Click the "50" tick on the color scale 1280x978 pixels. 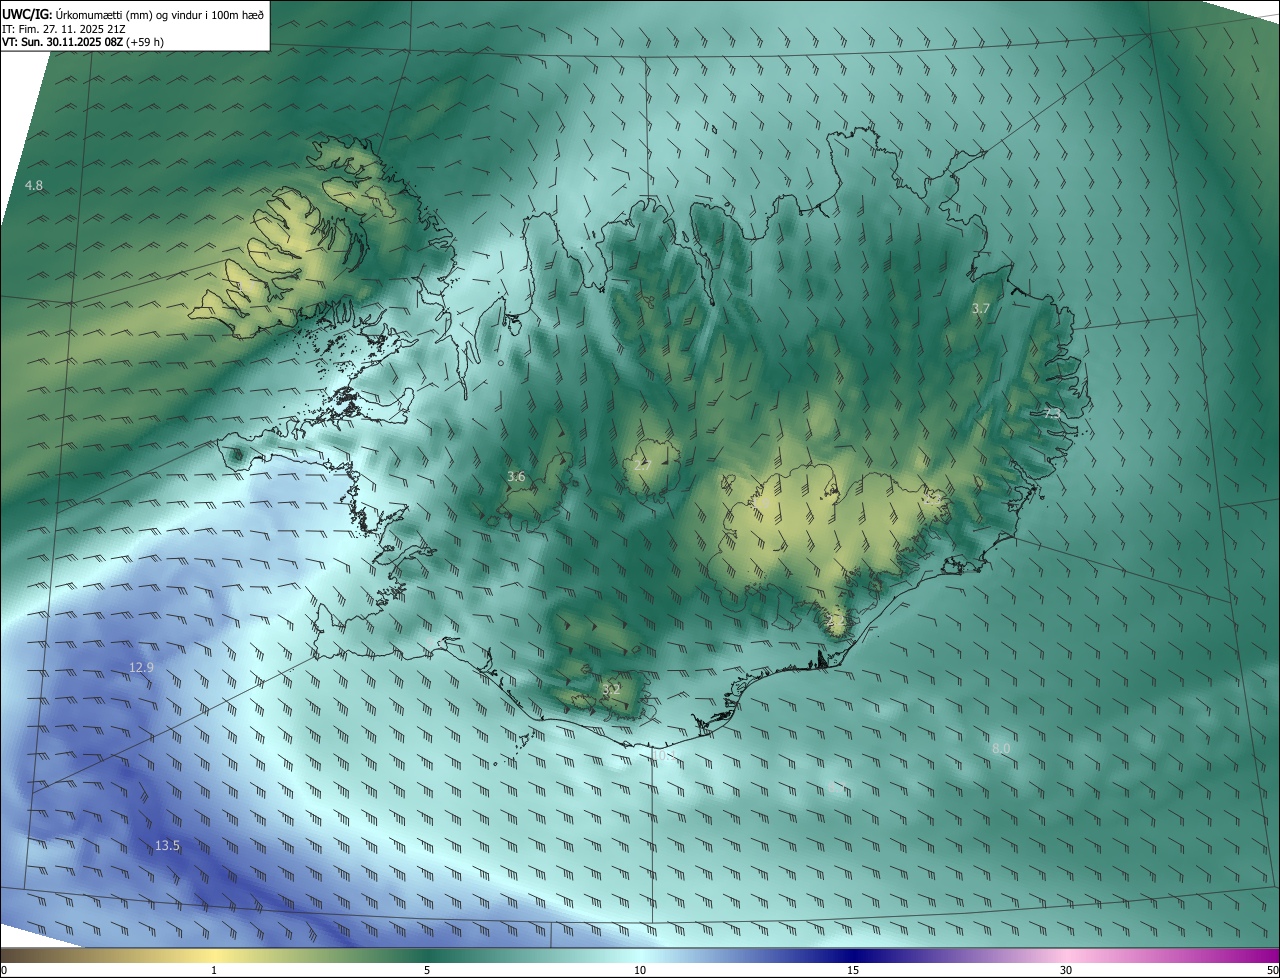point(1272,971)
